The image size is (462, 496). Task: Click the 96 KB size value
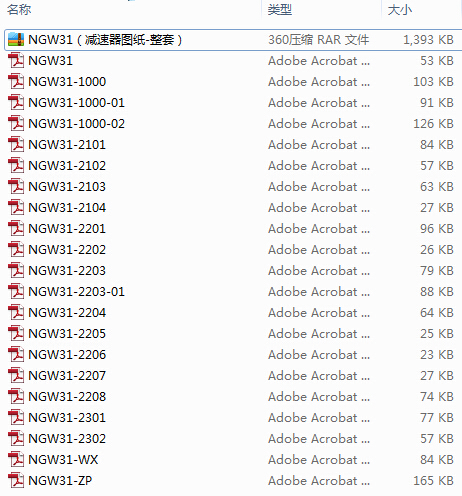(x=437, y=228)
